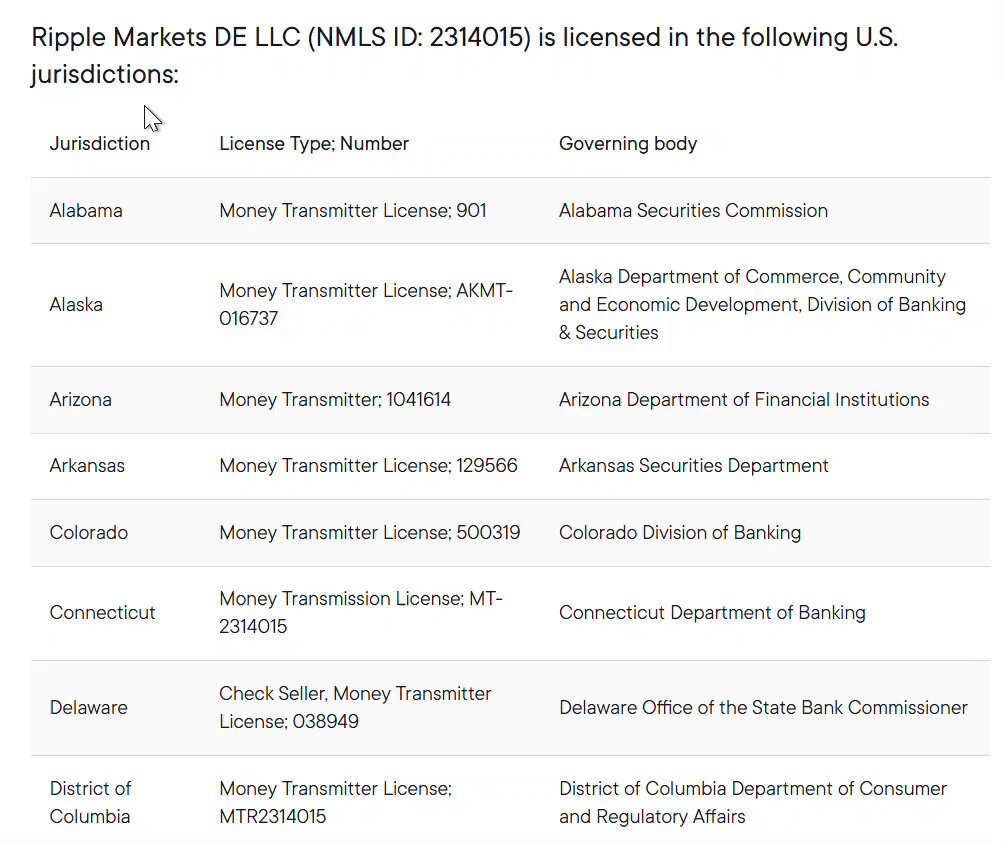Click the District of Columbia row label
The height and width of the screenshot is (844, 1004).
[90, 802]
